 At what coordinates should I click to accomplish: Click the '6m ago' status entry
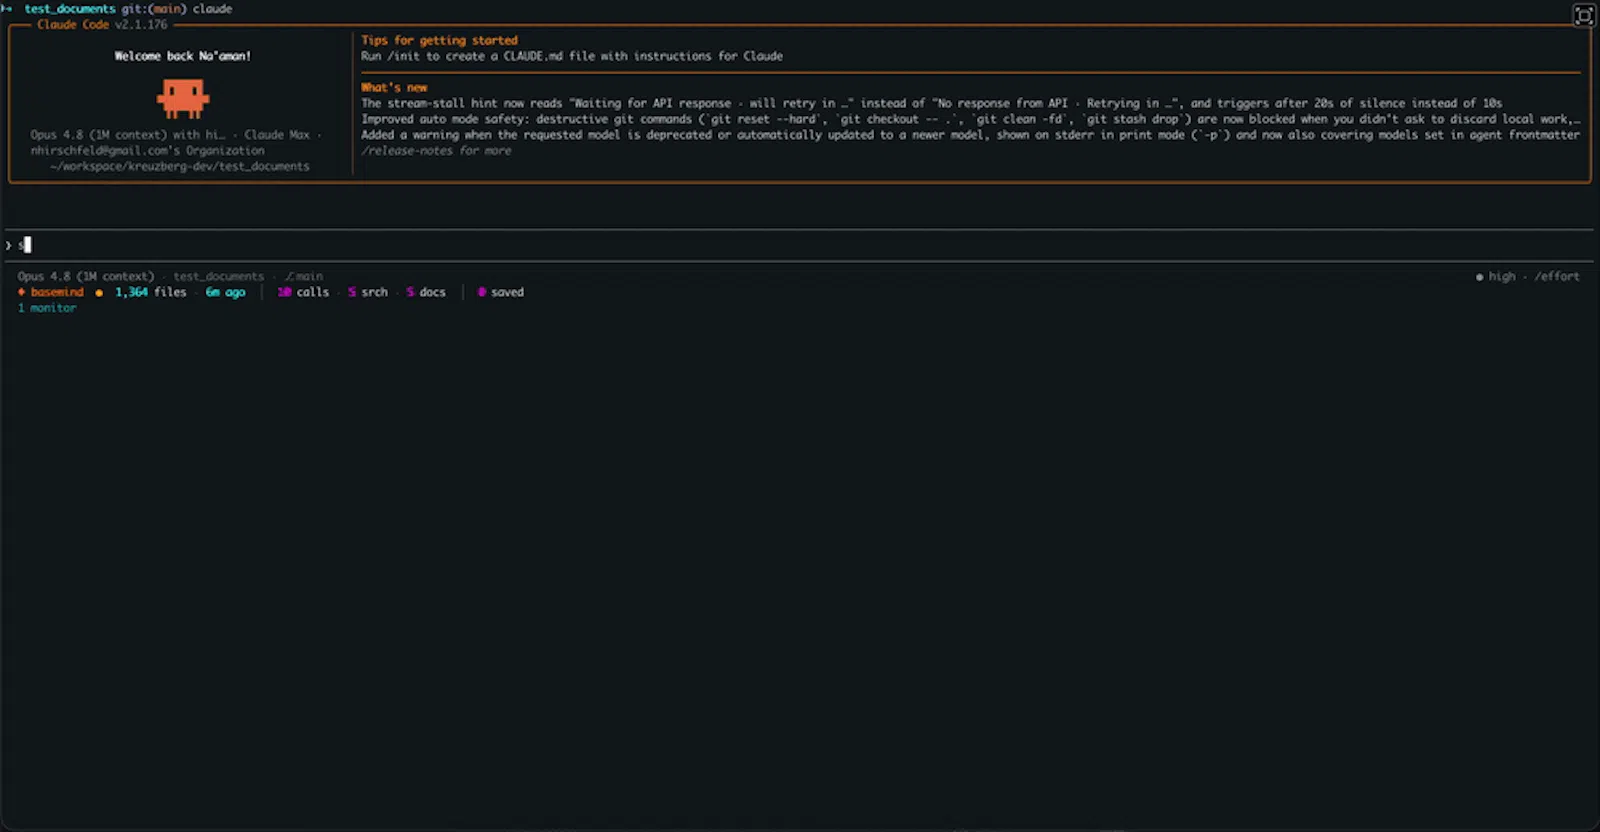click(x=225, y=292)
